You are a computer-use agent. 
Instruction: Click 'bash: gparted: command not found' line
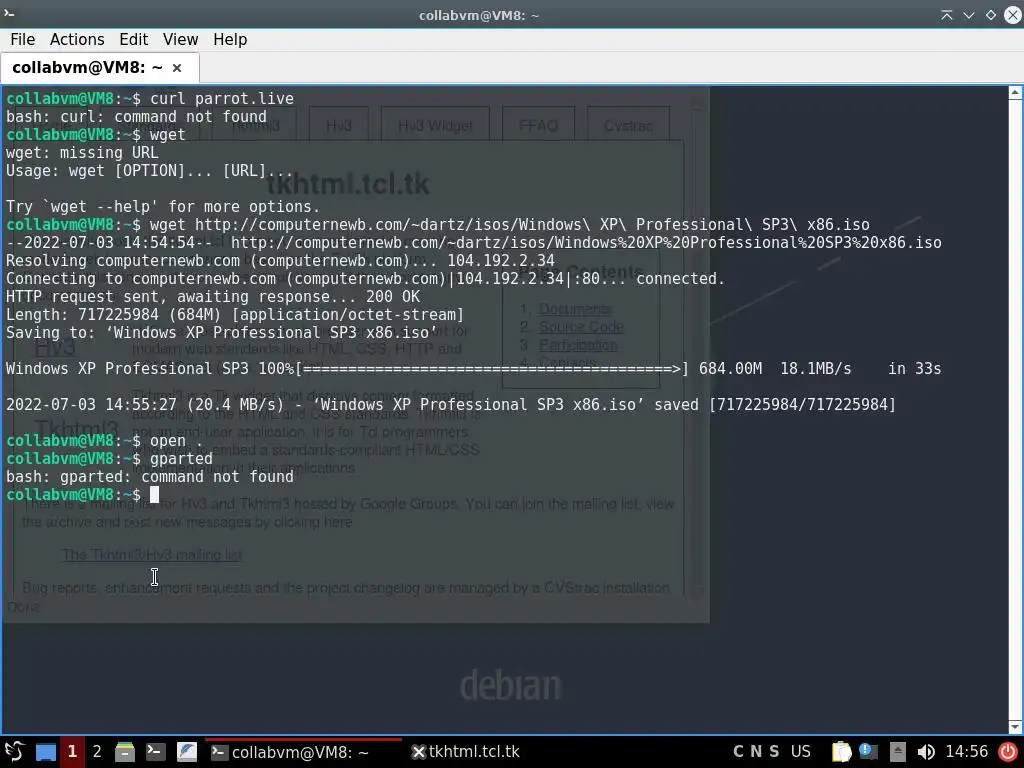150,477
